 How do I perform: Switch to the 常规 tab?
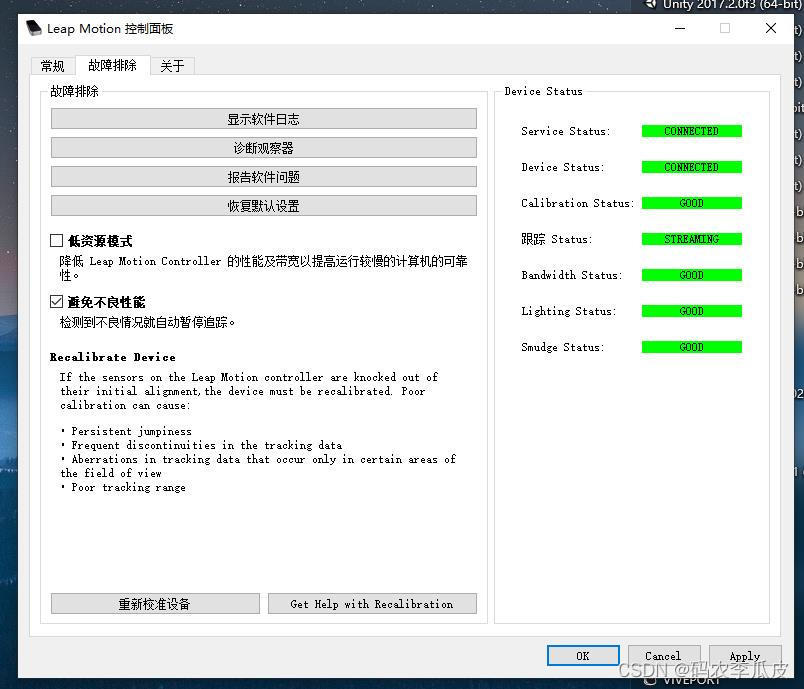click(52, 66)
